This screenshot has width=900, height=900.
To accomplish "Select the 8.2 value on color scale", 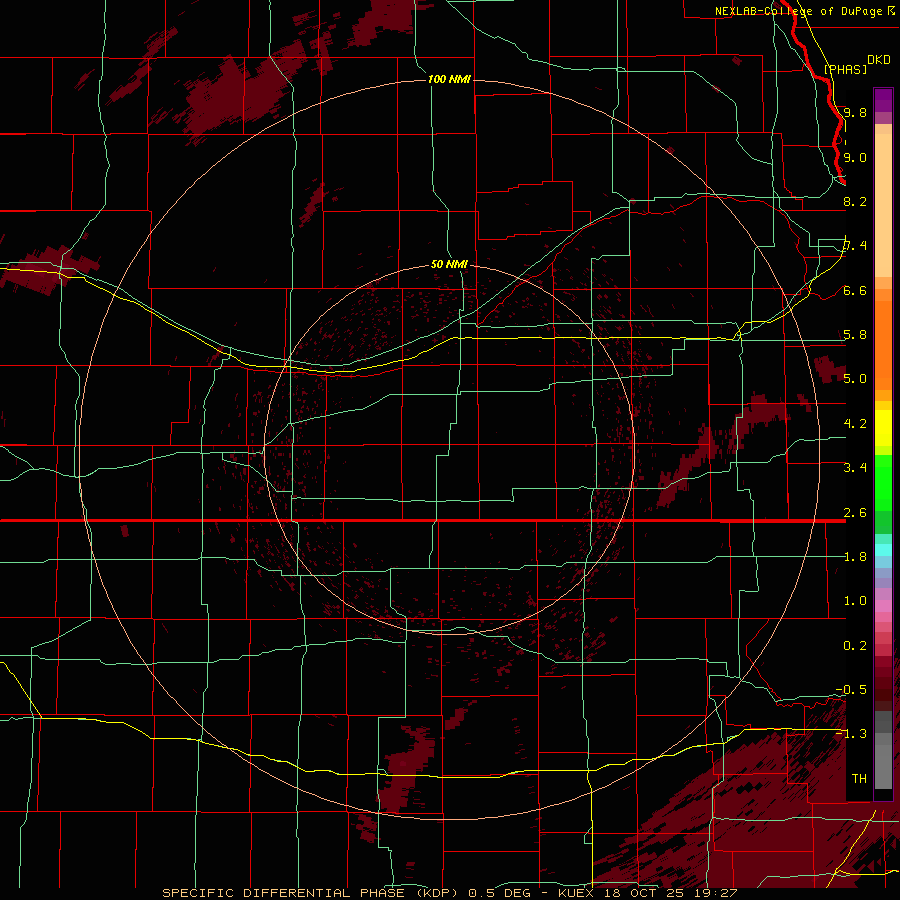I will pyautogui.click(x=855, y=202).
